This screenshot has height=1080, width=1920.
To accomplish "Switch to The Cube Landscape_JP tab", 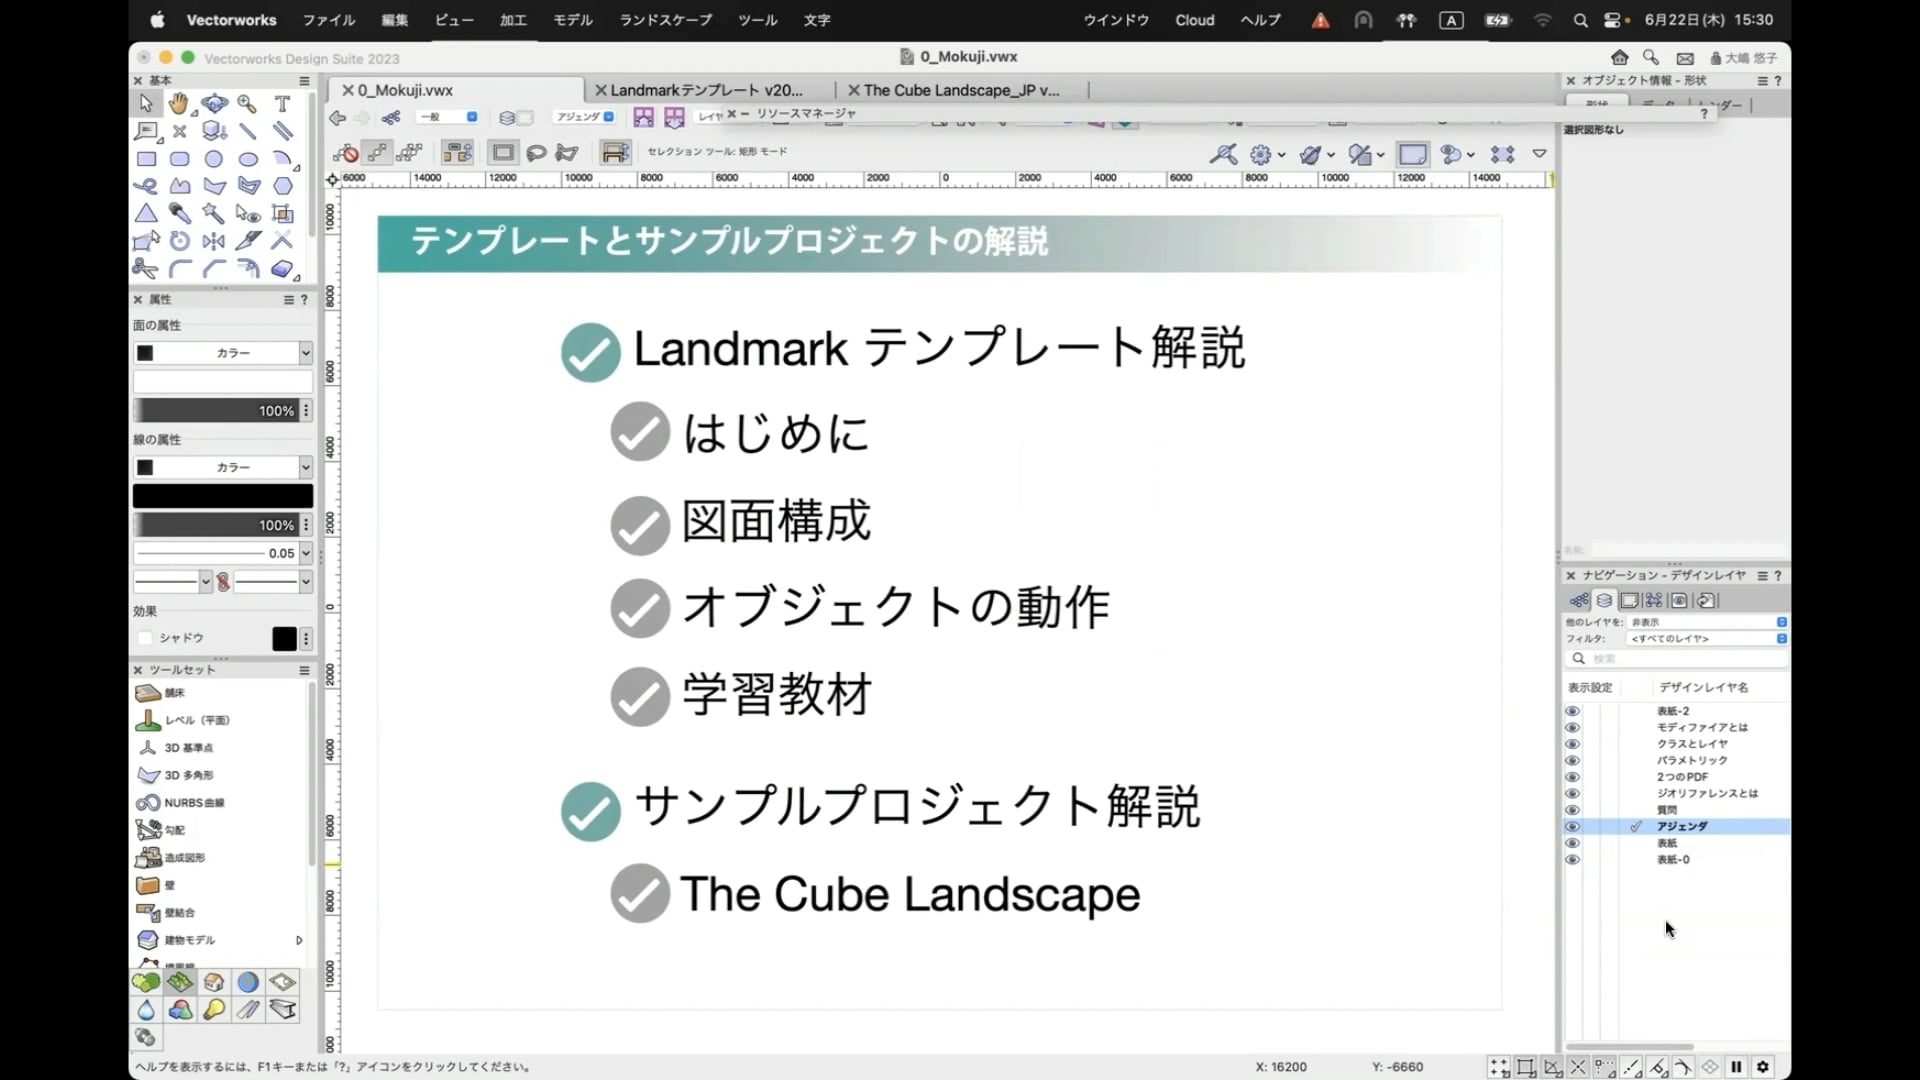I will pos(961,90).
